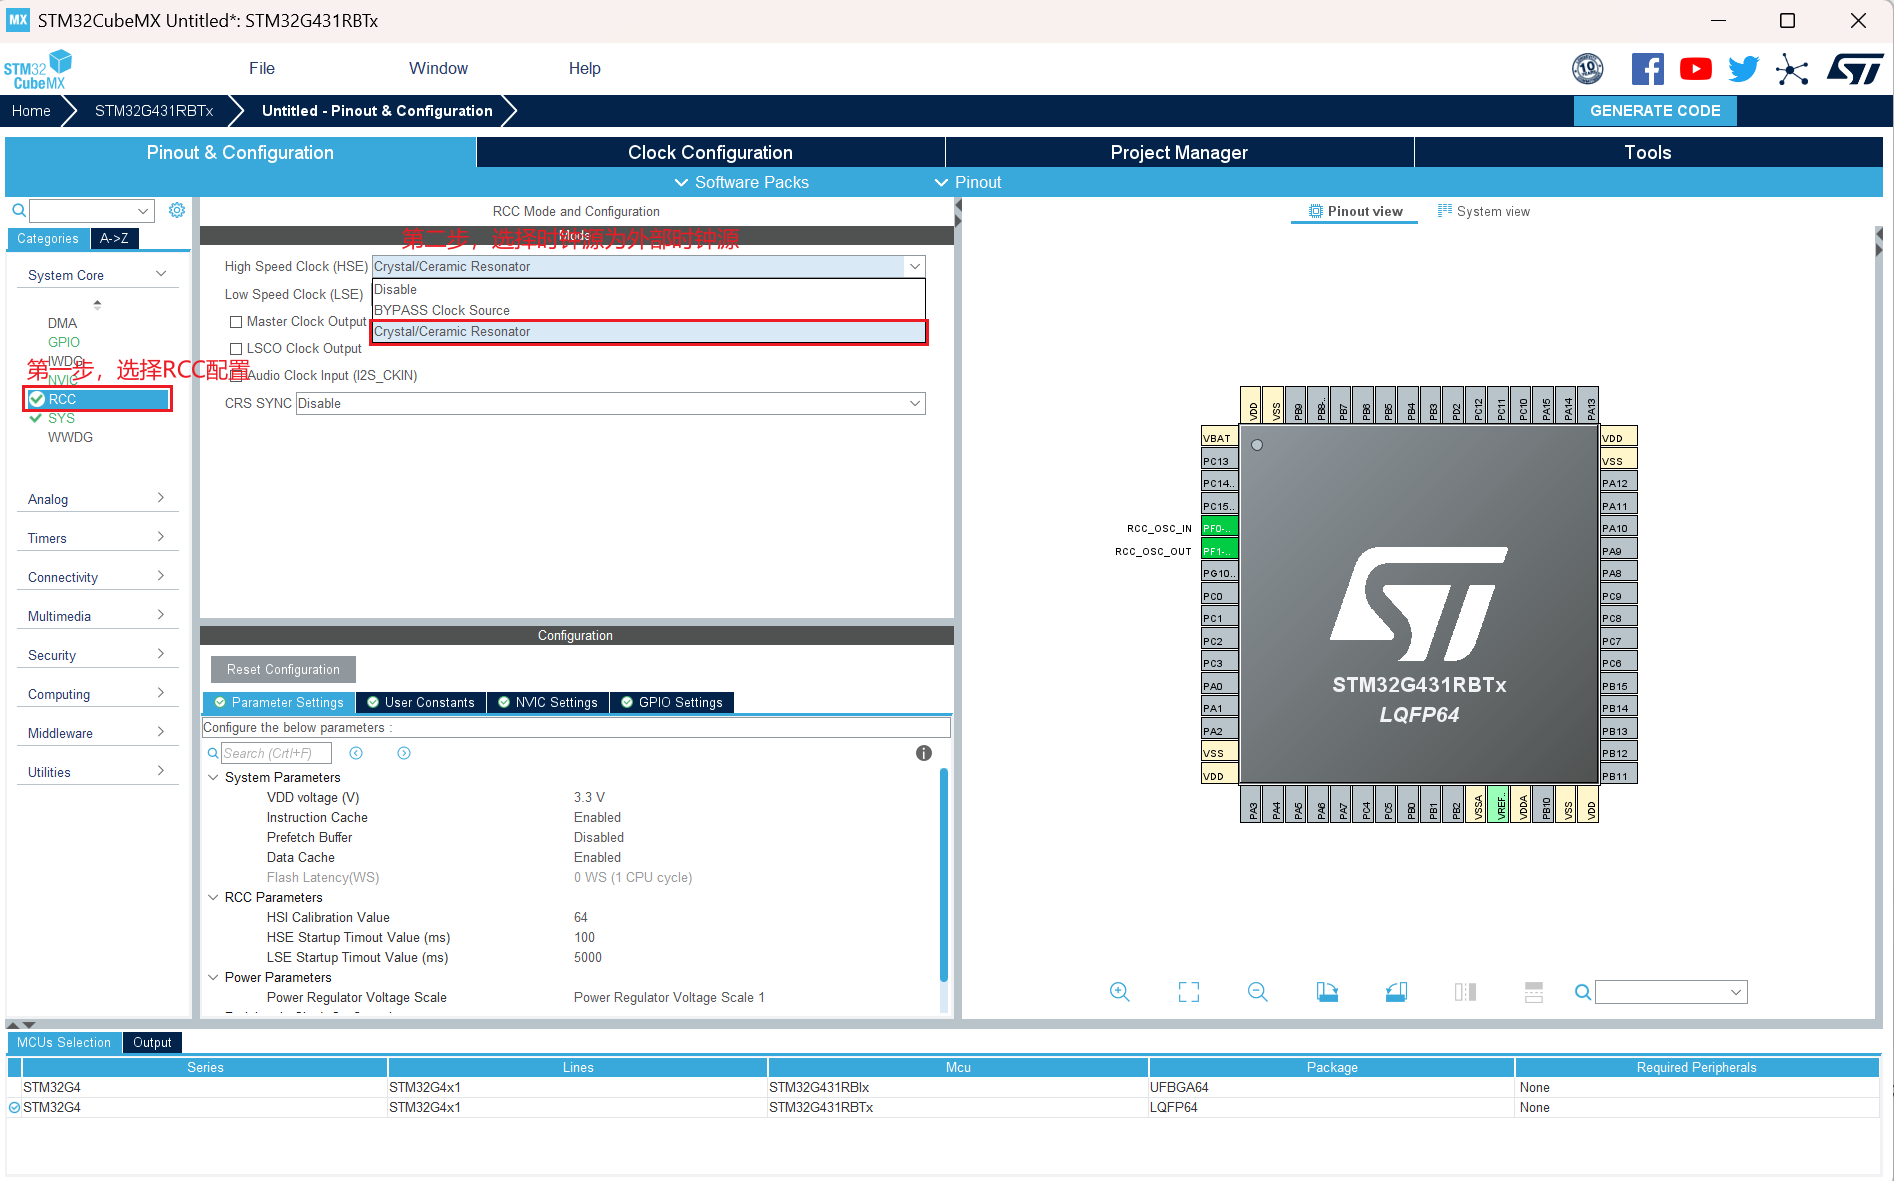Click Reset Configuration button
The width and height of the screenshot is (1894, 1181).
tap(283, 669)
